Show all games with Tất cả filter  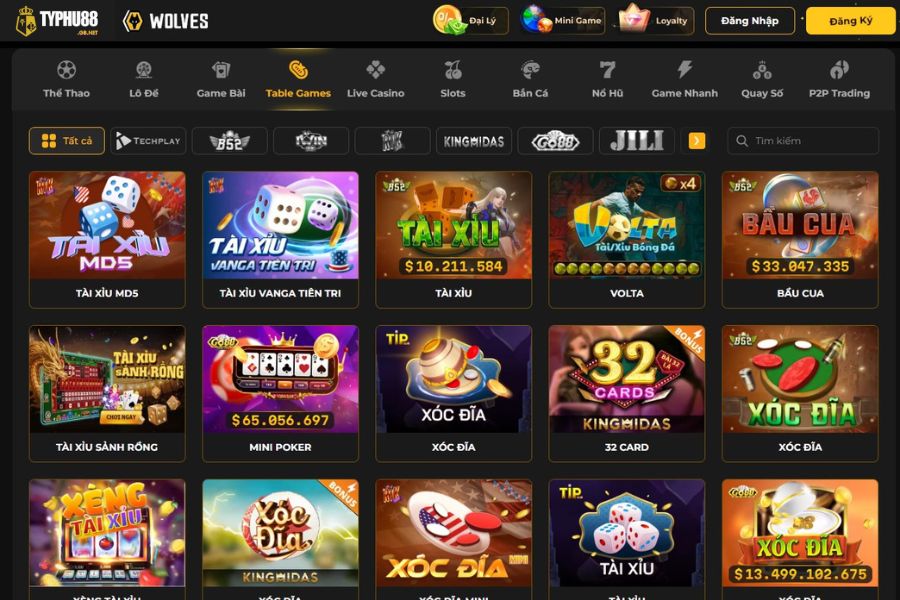click(67, 141)
